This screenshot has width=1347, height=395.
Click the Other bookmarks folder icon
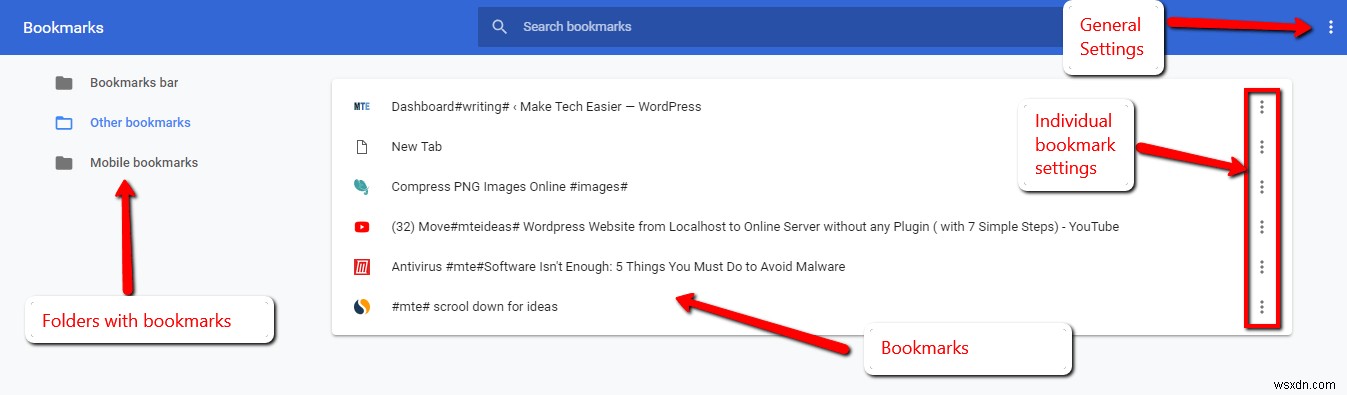point(64,123)
